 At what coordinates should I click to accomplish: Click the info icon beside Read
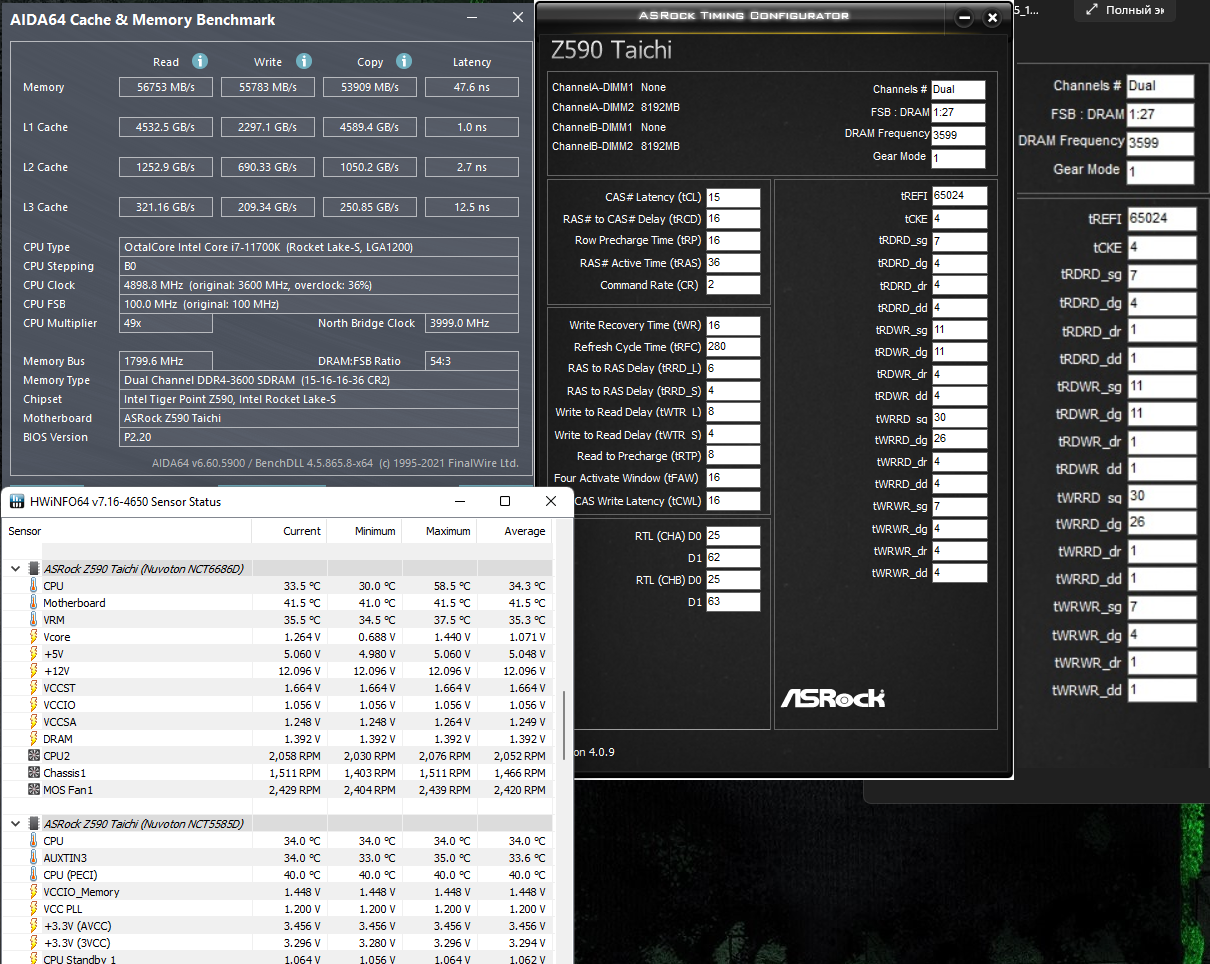tap(200, 61)
